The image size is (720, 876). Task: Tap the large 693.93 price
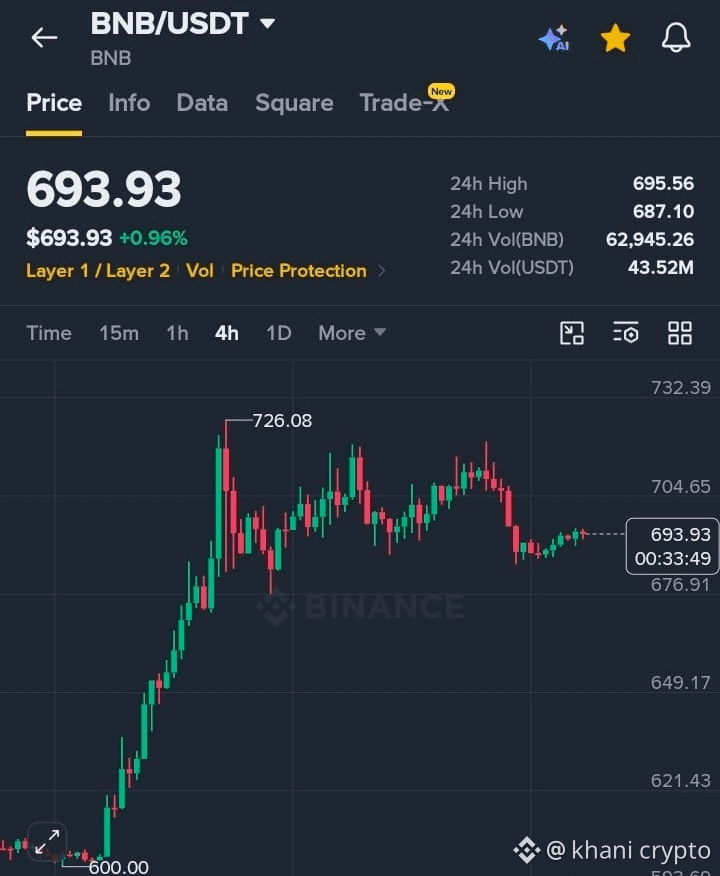pos(104,189)
